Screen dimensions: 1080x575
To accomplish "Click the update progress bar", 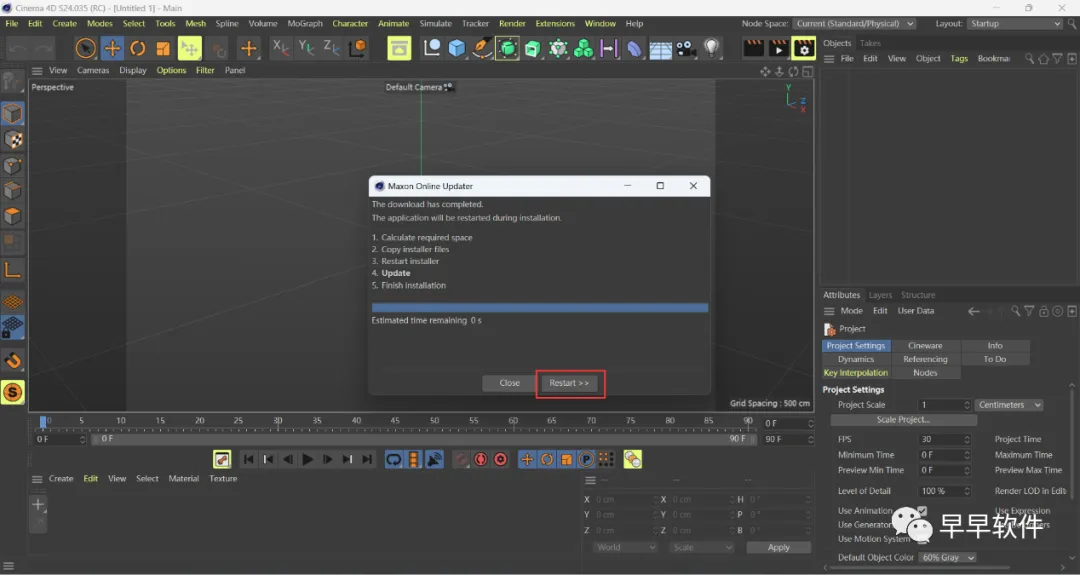I will [x=539, y=308].
